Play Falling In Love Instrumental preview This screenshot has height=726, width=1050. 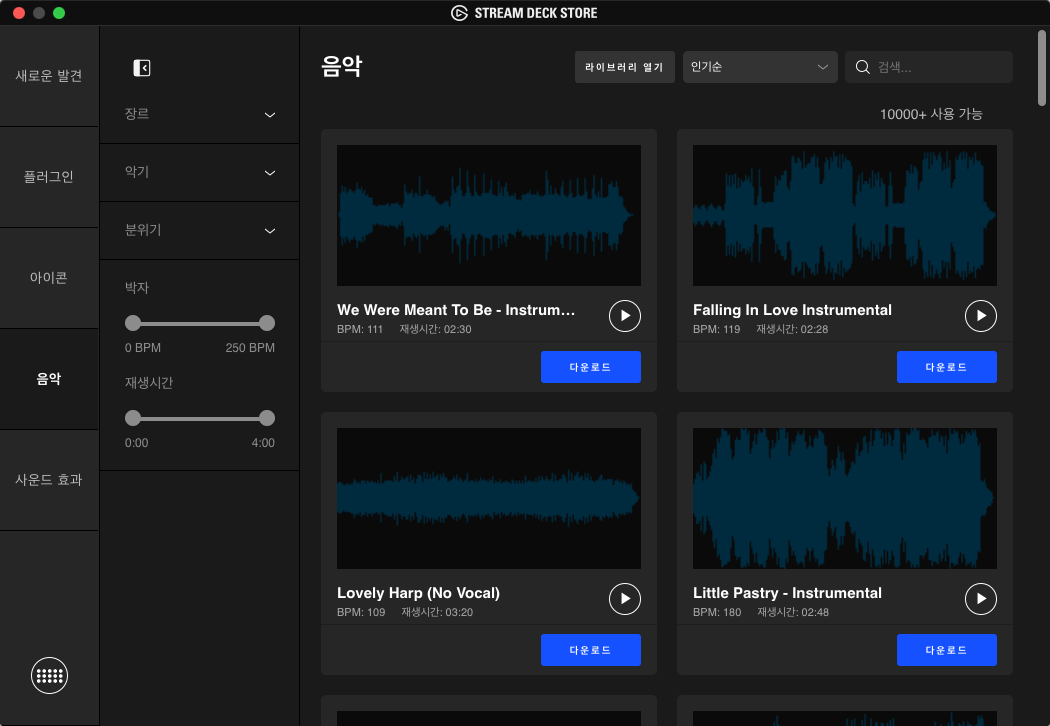coord(980,315)
